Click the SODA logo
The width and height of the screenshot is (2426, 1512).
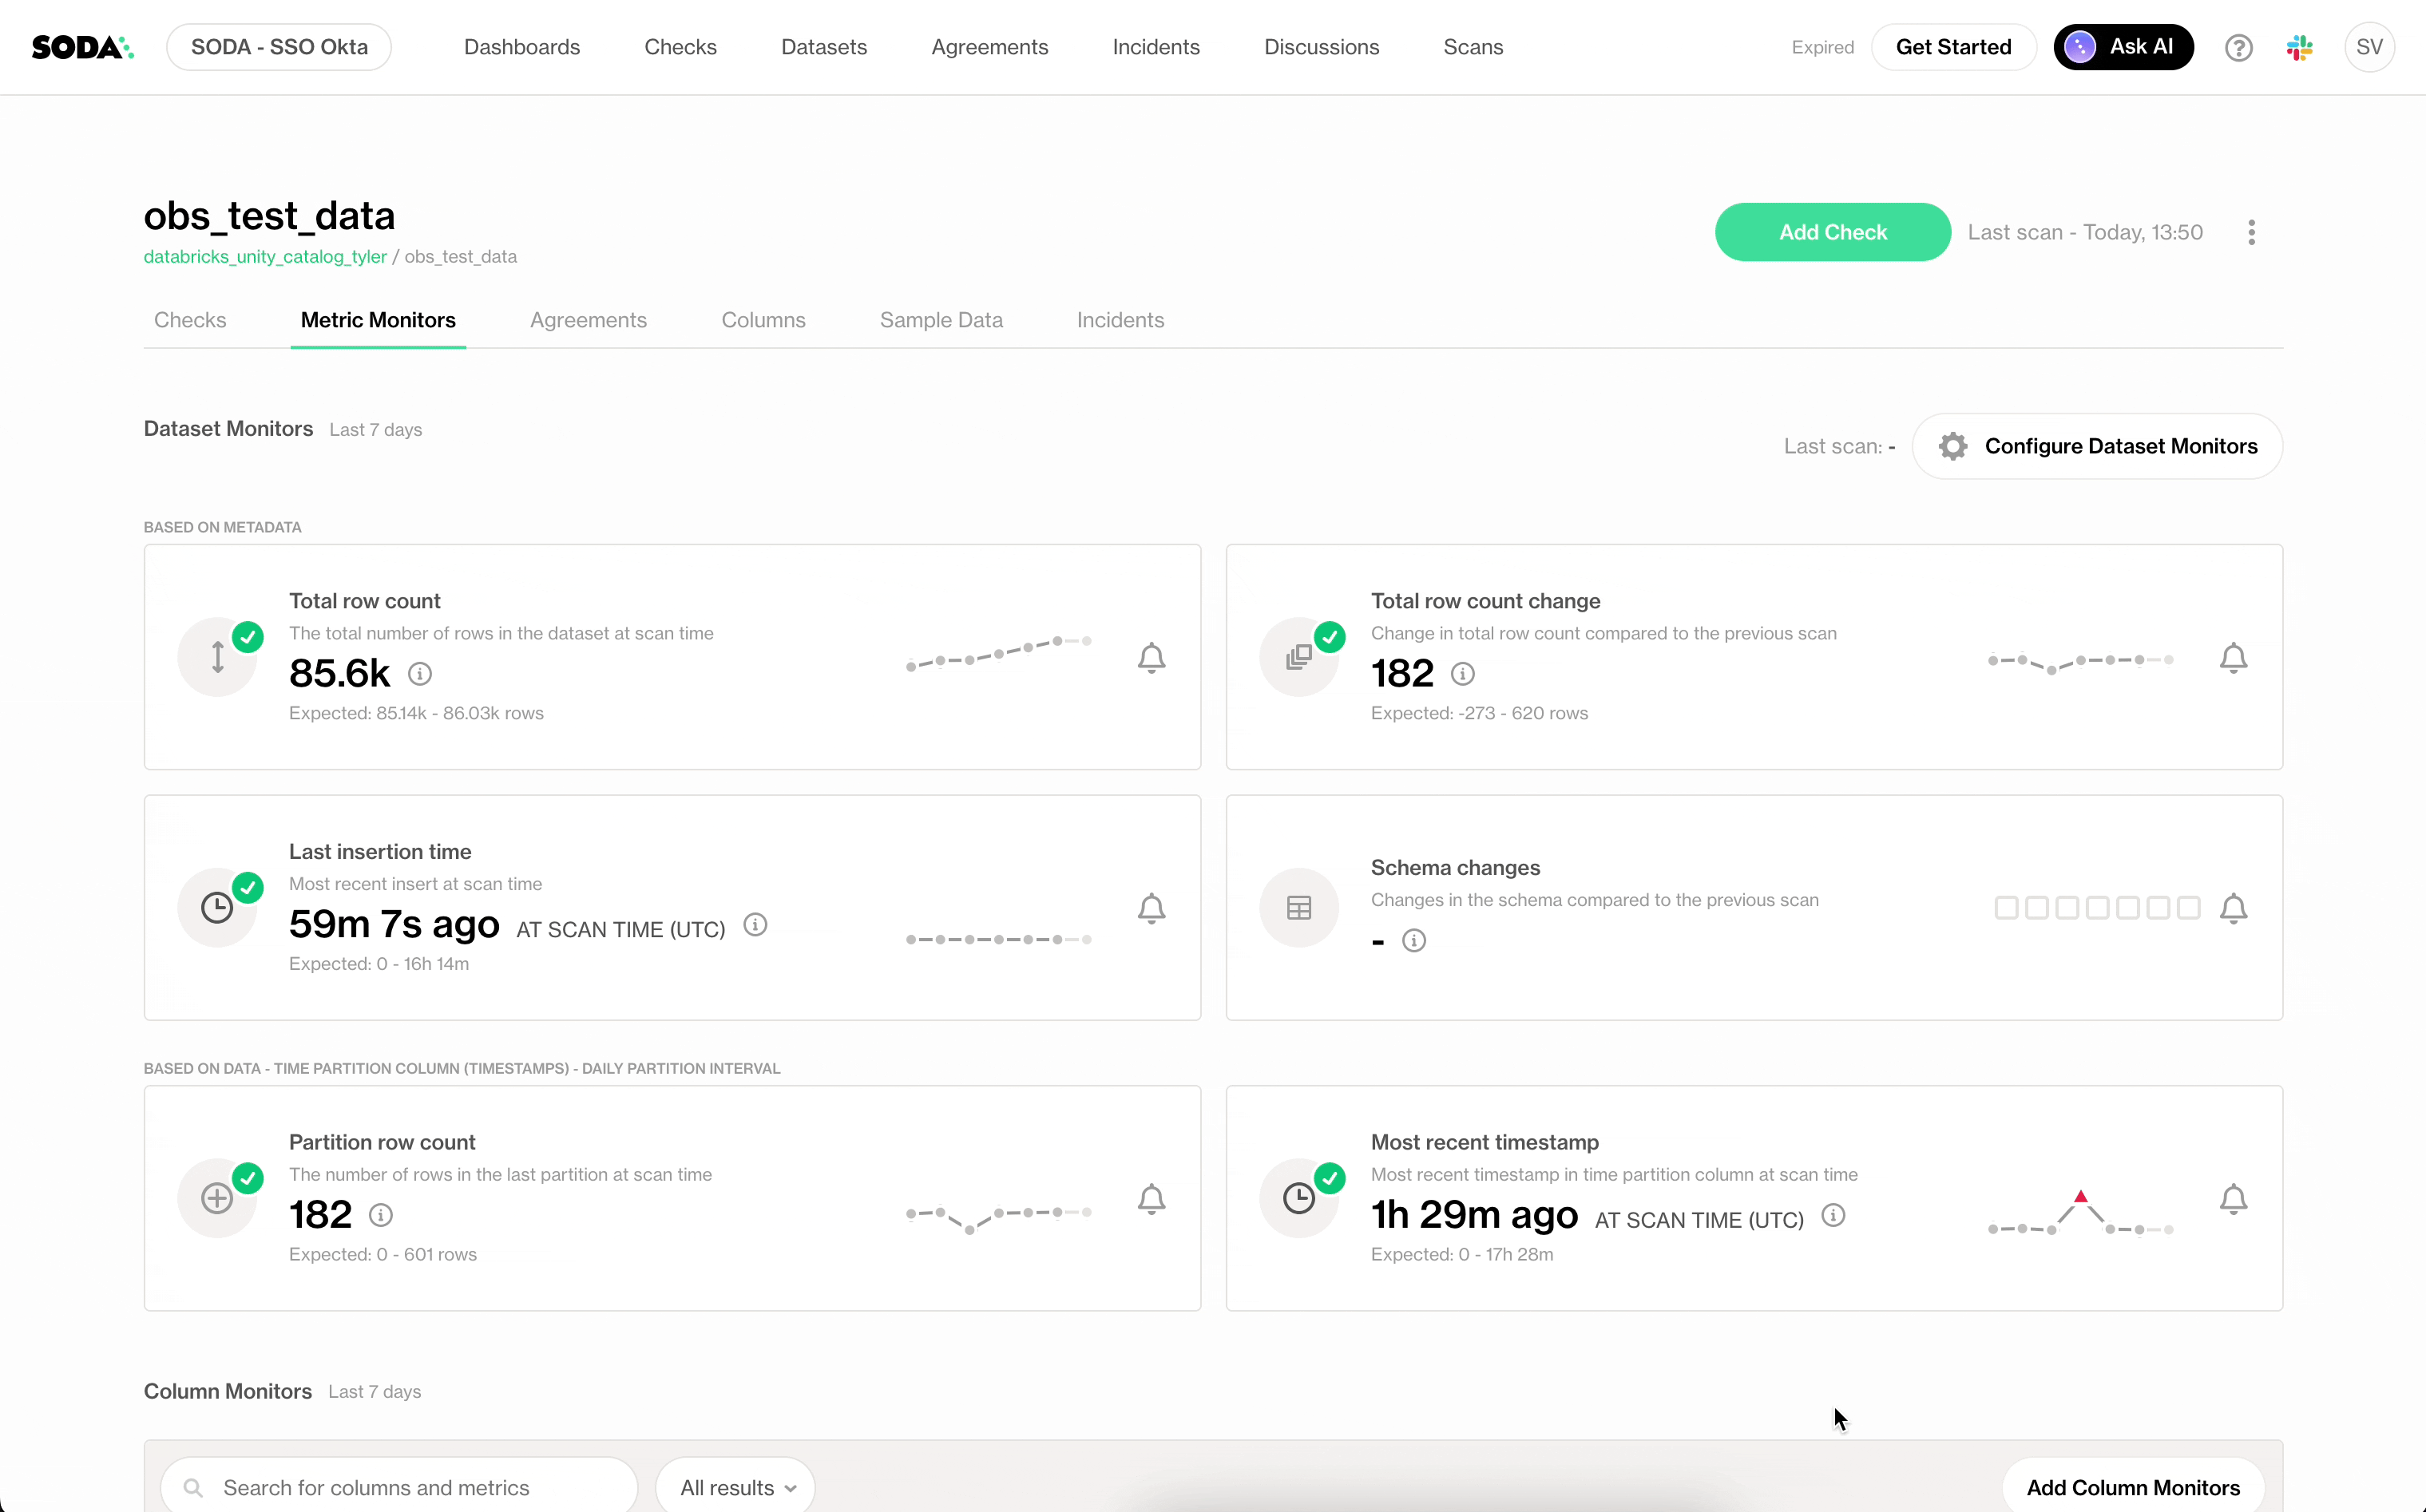(x=82, y=46)
